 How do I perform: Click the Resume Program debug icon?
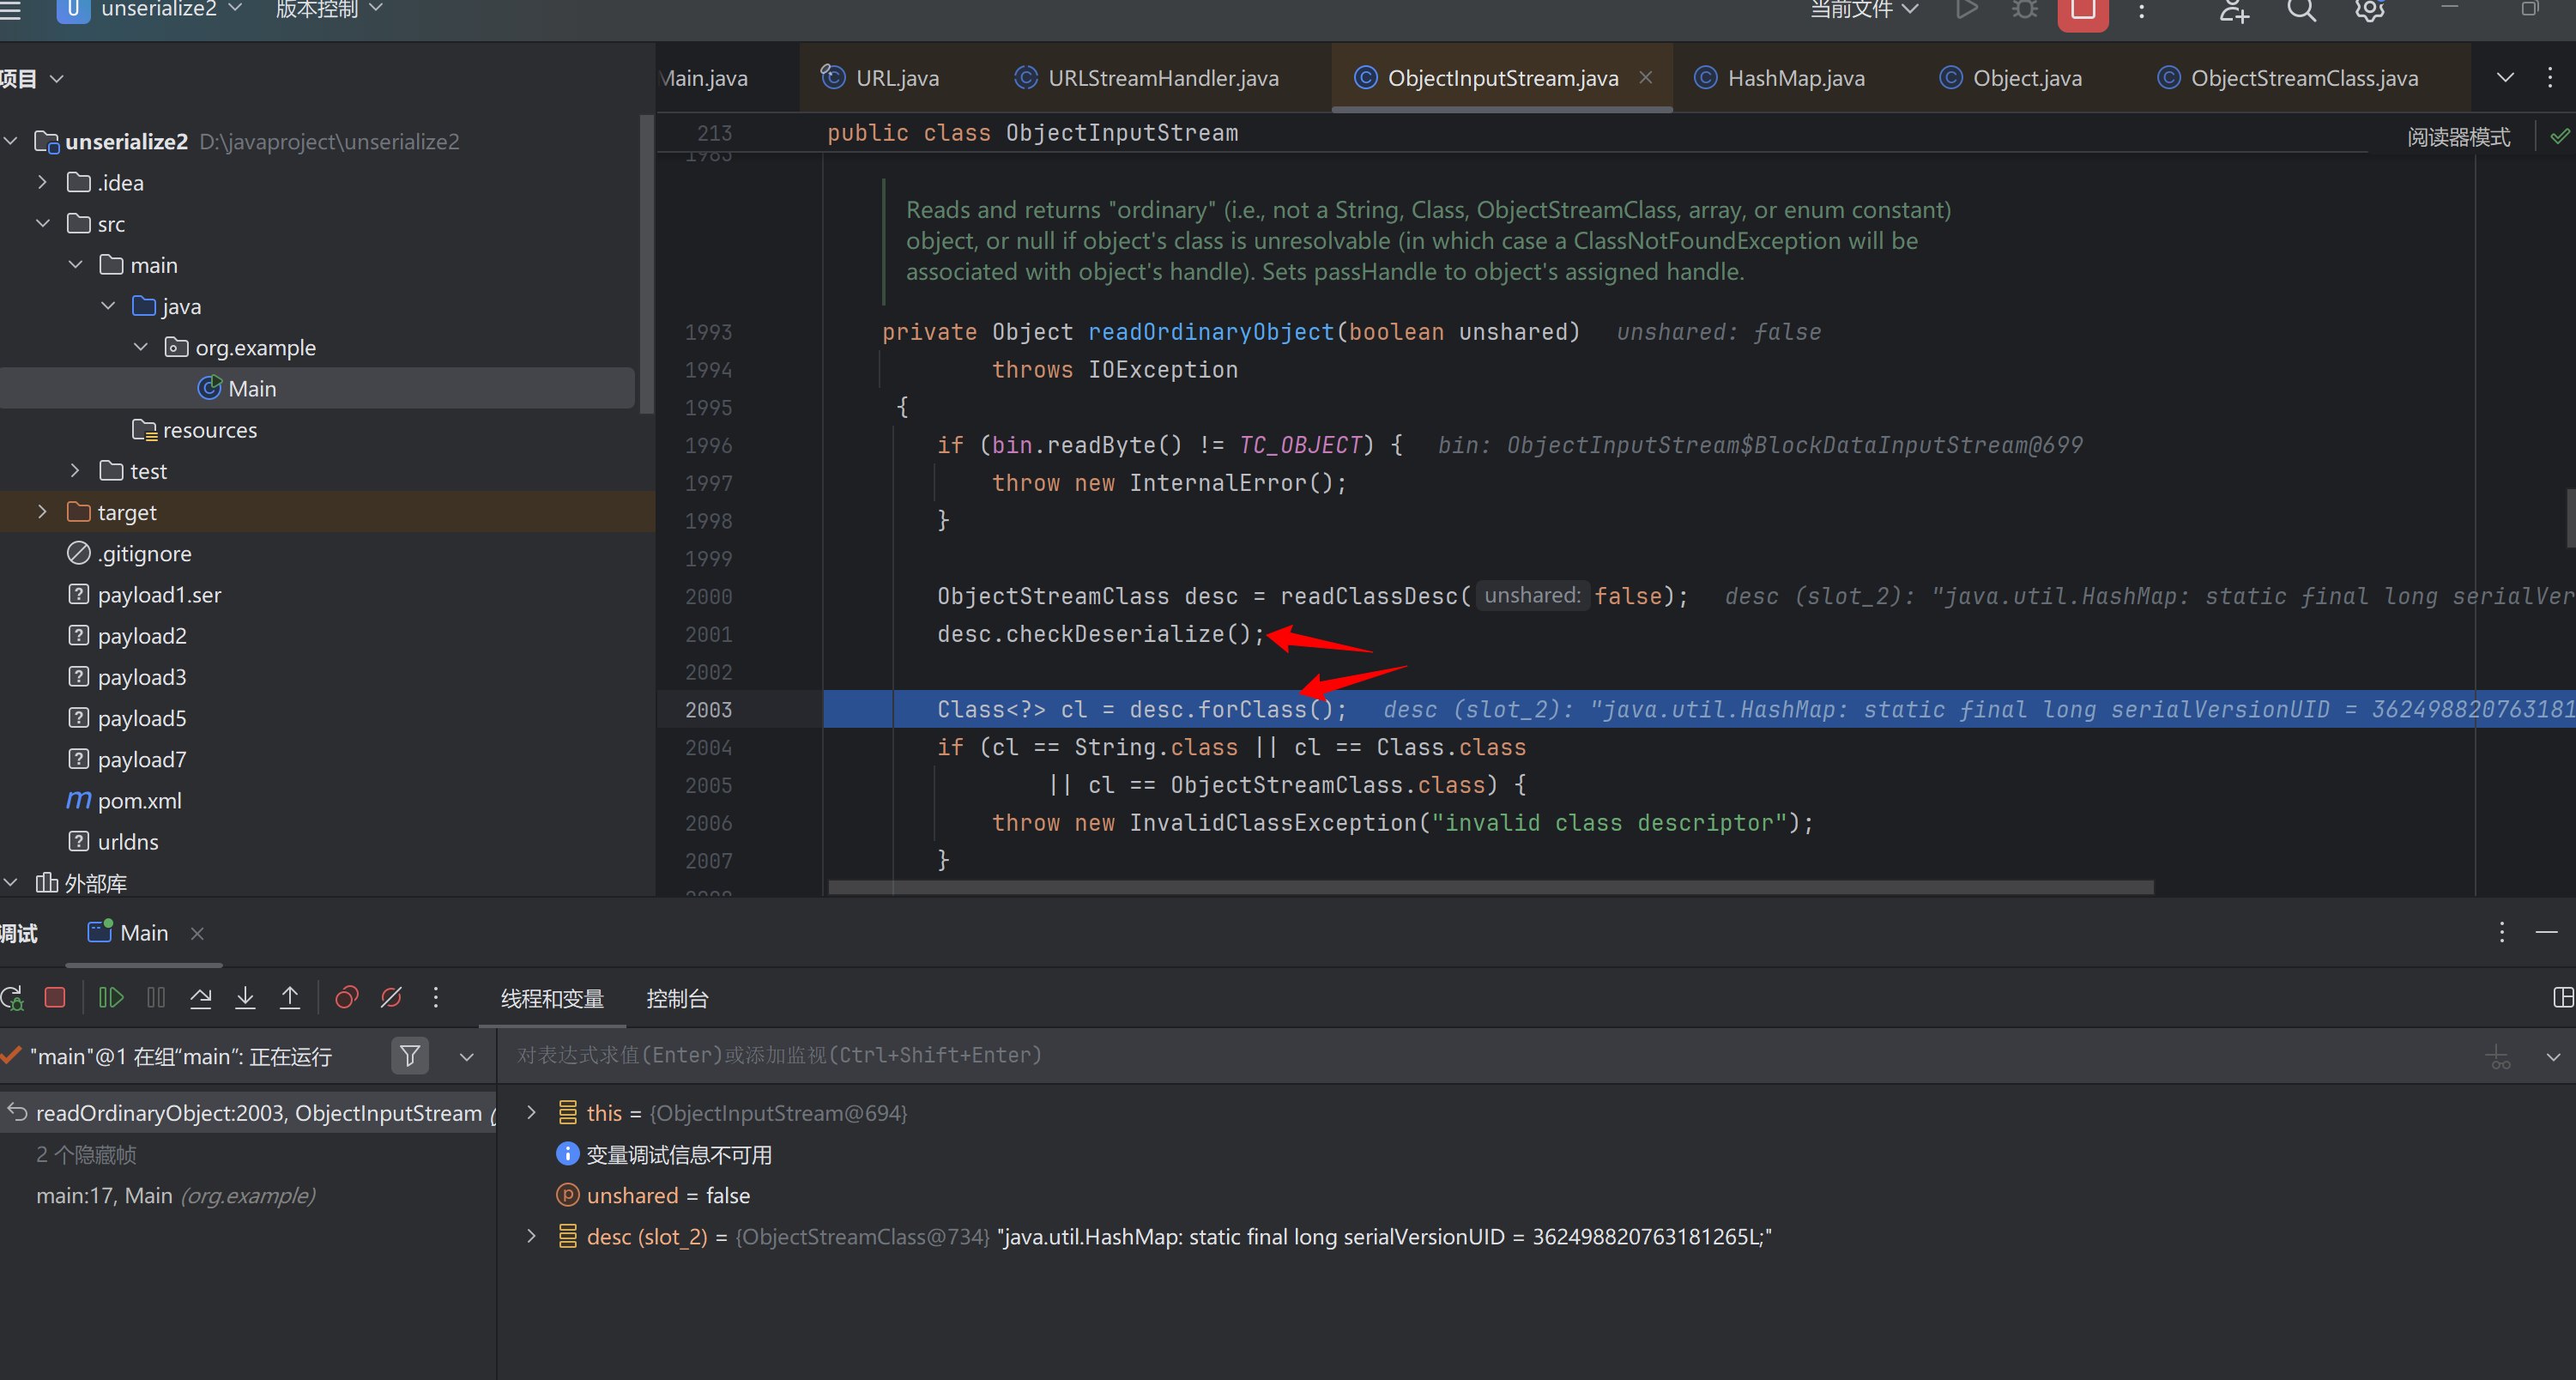[x=111, y=997]
